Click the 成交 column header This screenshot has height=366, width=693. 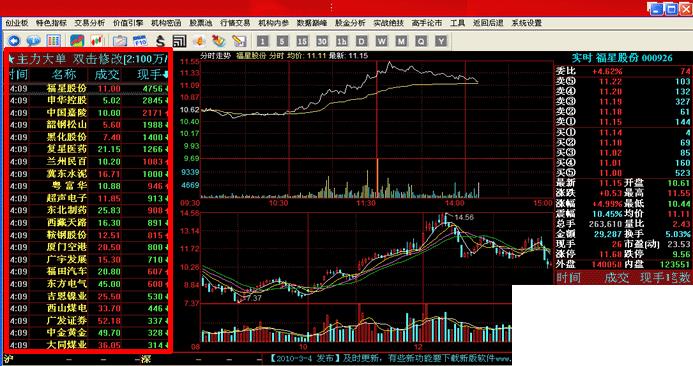click(107, 75)
